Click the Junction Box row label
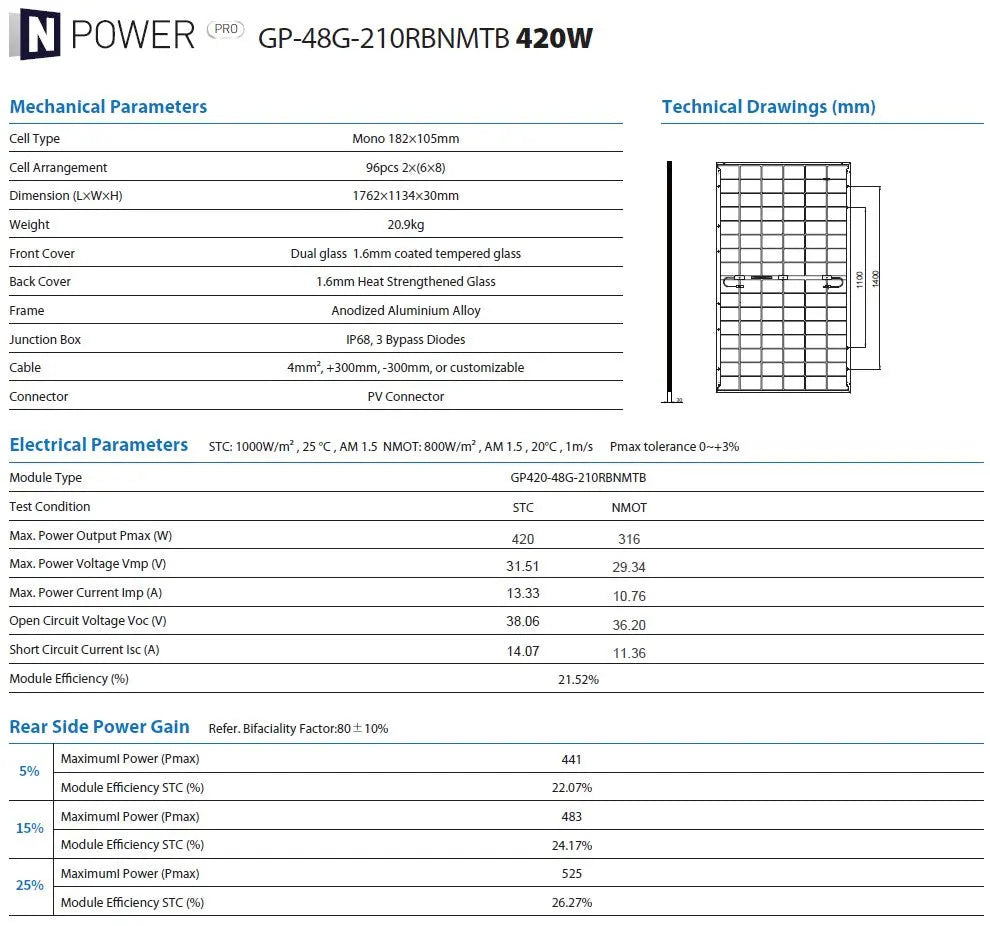Viewport: 990px width, 926px height. coord(45,340)
